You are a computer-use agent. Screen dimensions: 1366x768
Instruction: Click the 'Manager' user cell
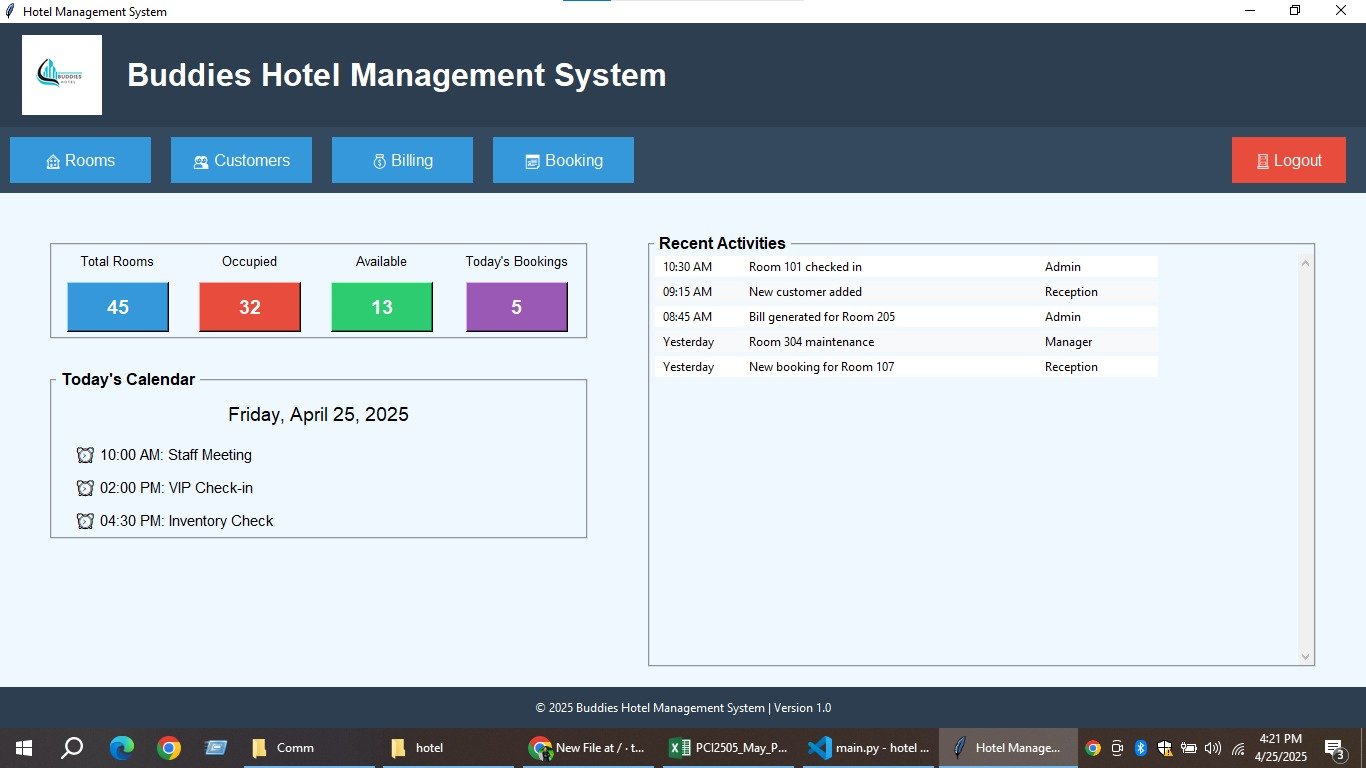pos(1068,342)
